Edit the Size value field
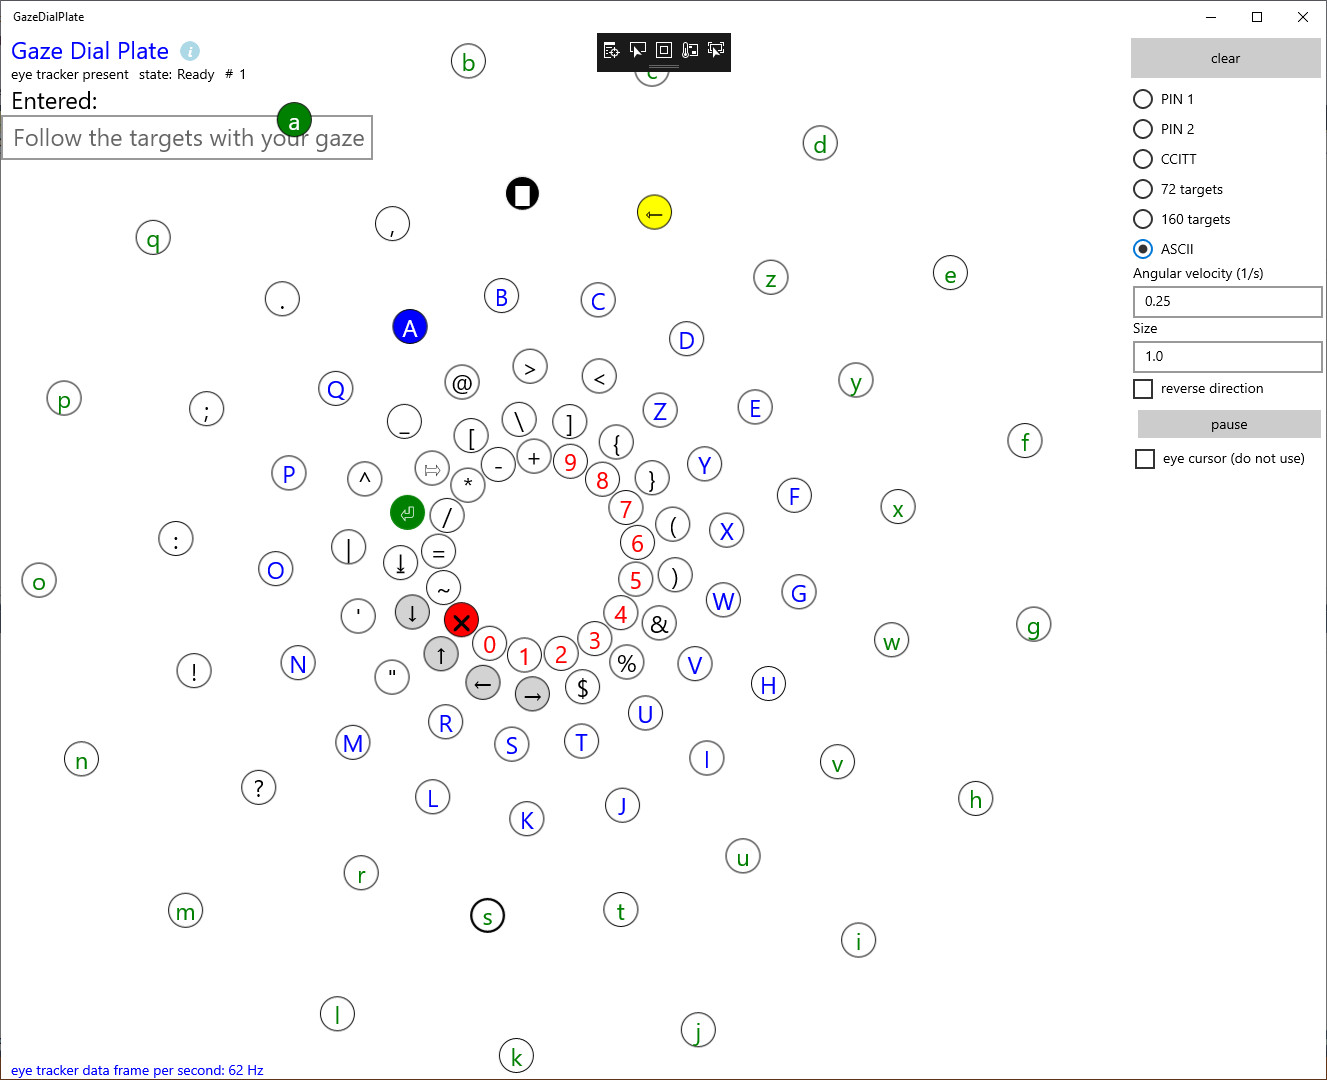The width and height of the screenshot is (1327, 1080). coord(1227,356)
